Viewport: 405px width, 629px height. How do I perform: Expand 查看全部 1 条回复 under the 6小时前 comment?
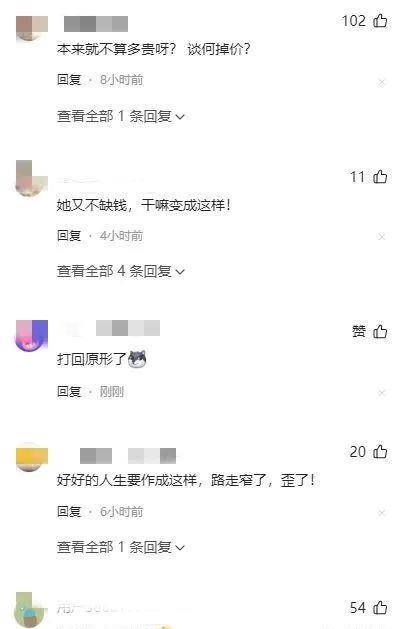(120, 547)
